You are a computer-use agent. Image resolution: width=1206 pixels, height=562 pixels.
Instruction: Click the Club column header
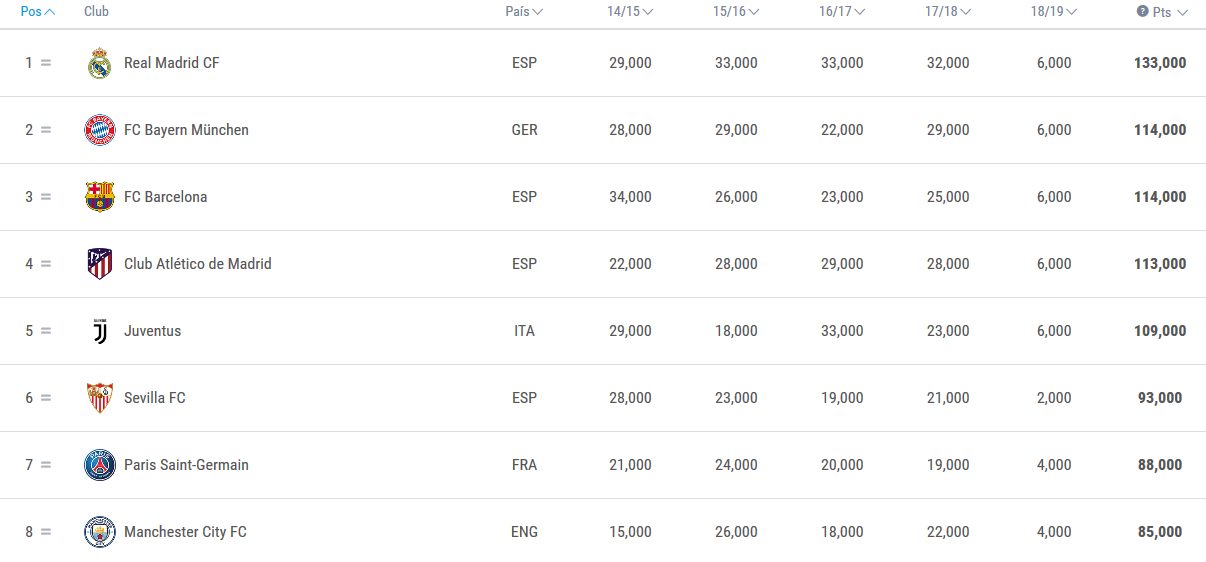tap(96, 12)
